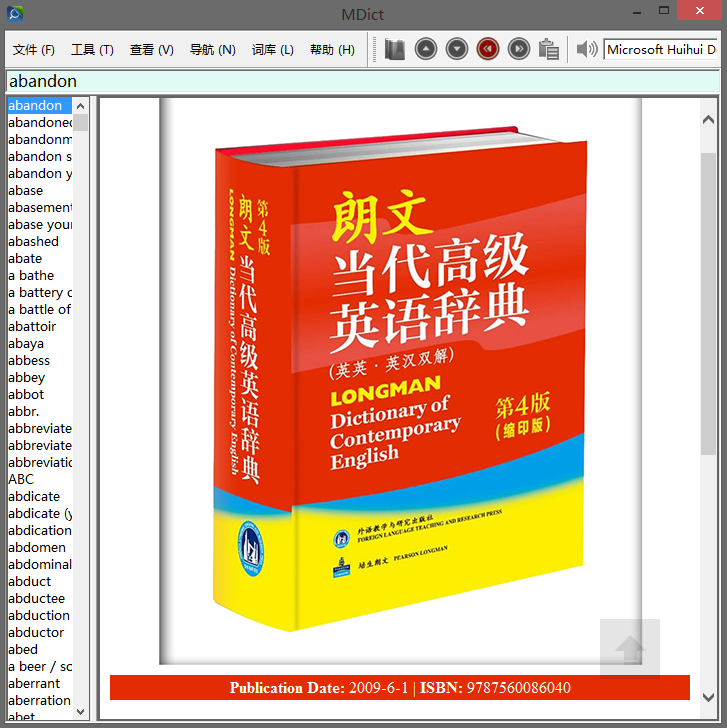This screenshot has height=728, width=727.
Task: Select 'abbr.' in the word list
Action: coord(40,411)
